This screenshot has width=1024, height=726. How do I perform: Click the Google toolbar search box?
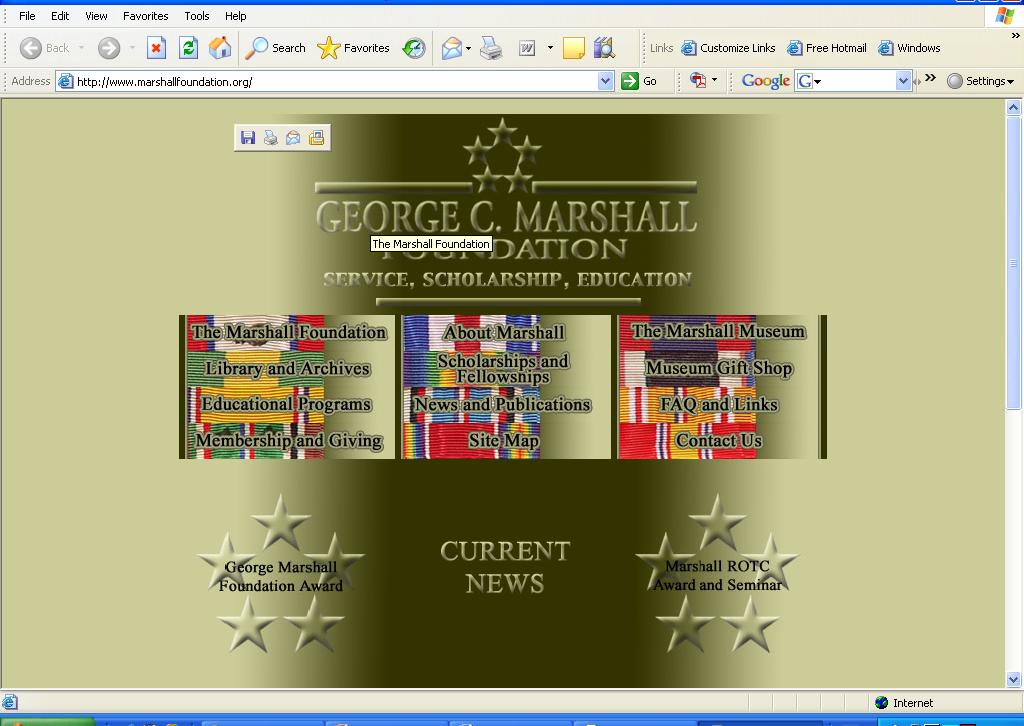point(854,81)
